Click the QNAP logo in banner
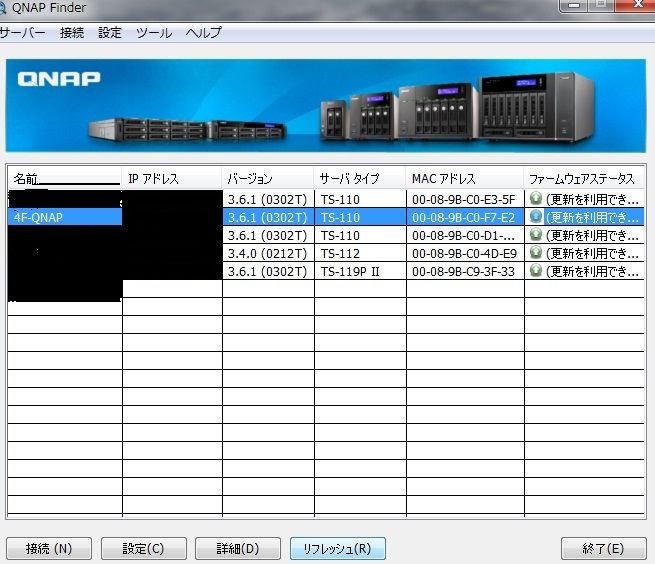655x564 pixels. click(59, 79)
